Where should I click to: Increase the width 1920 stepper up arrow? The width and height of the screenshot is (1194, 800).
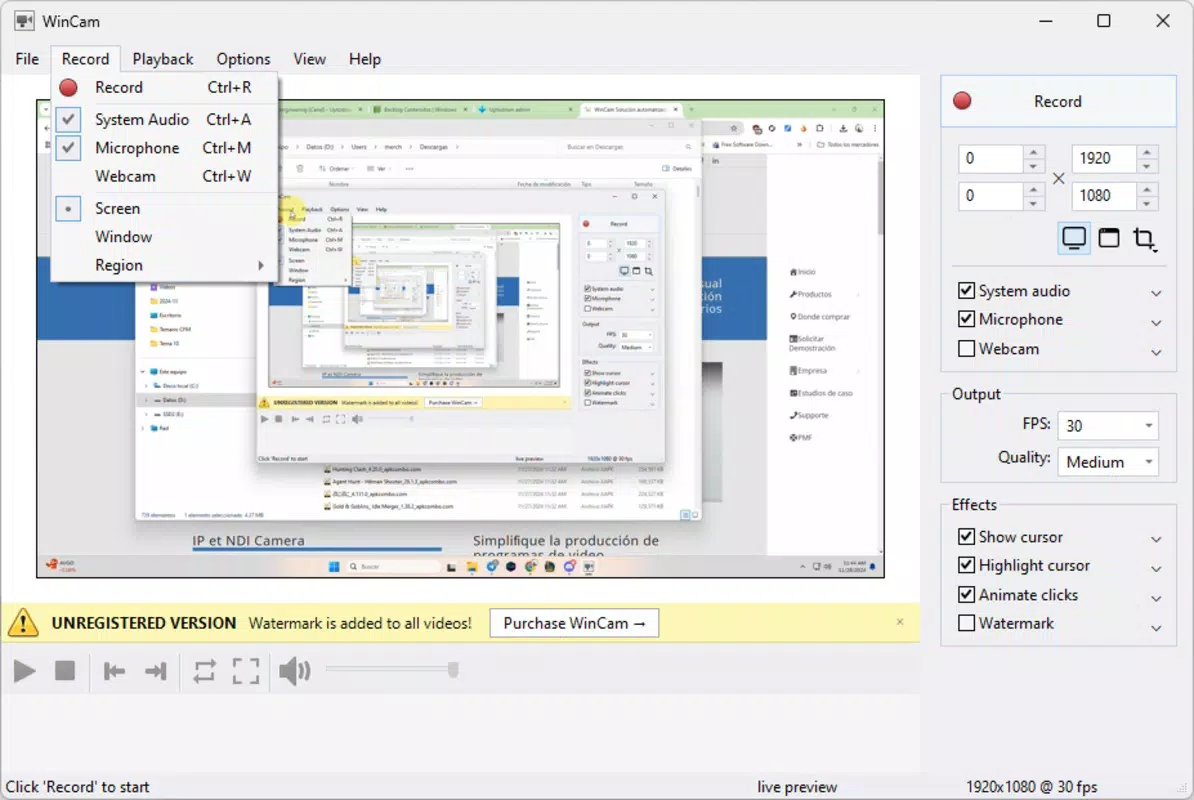[1147, 151]
